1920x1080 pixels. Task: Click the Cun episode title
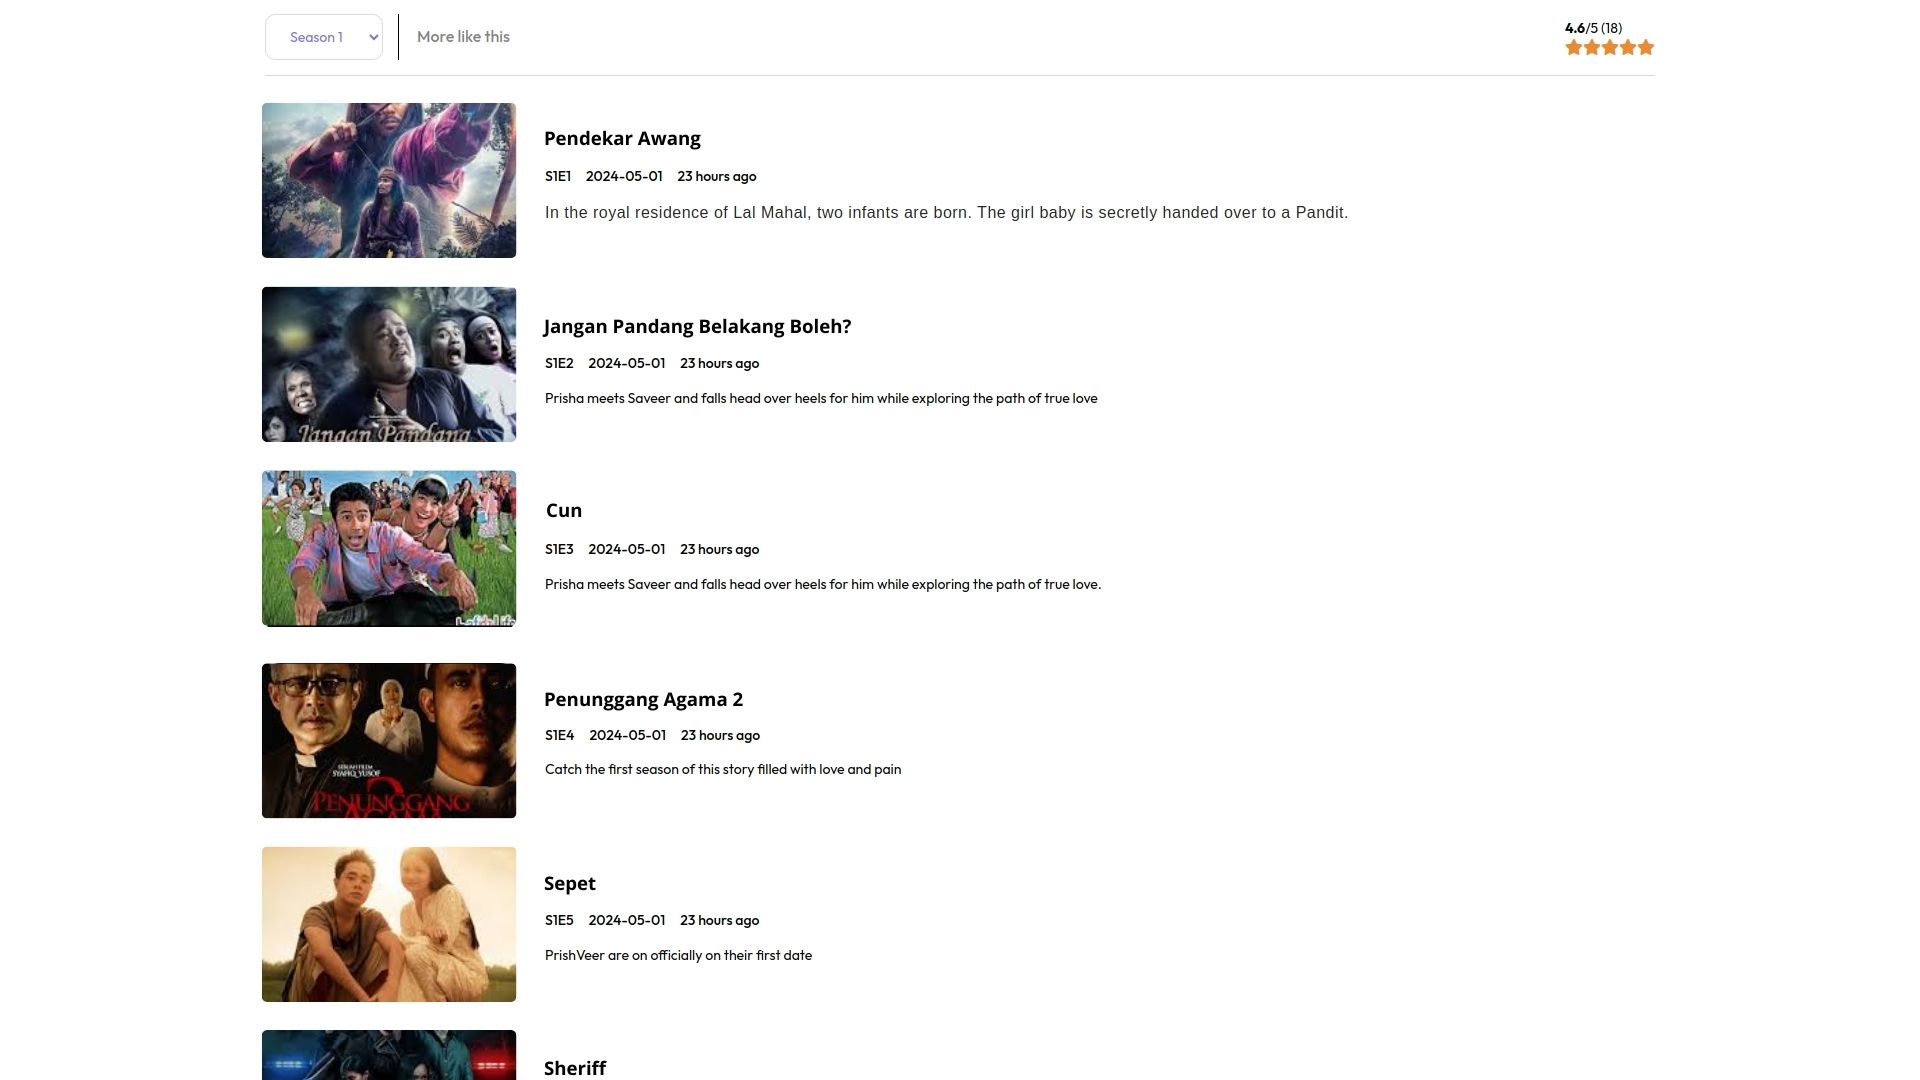click(x=564, y=510)
